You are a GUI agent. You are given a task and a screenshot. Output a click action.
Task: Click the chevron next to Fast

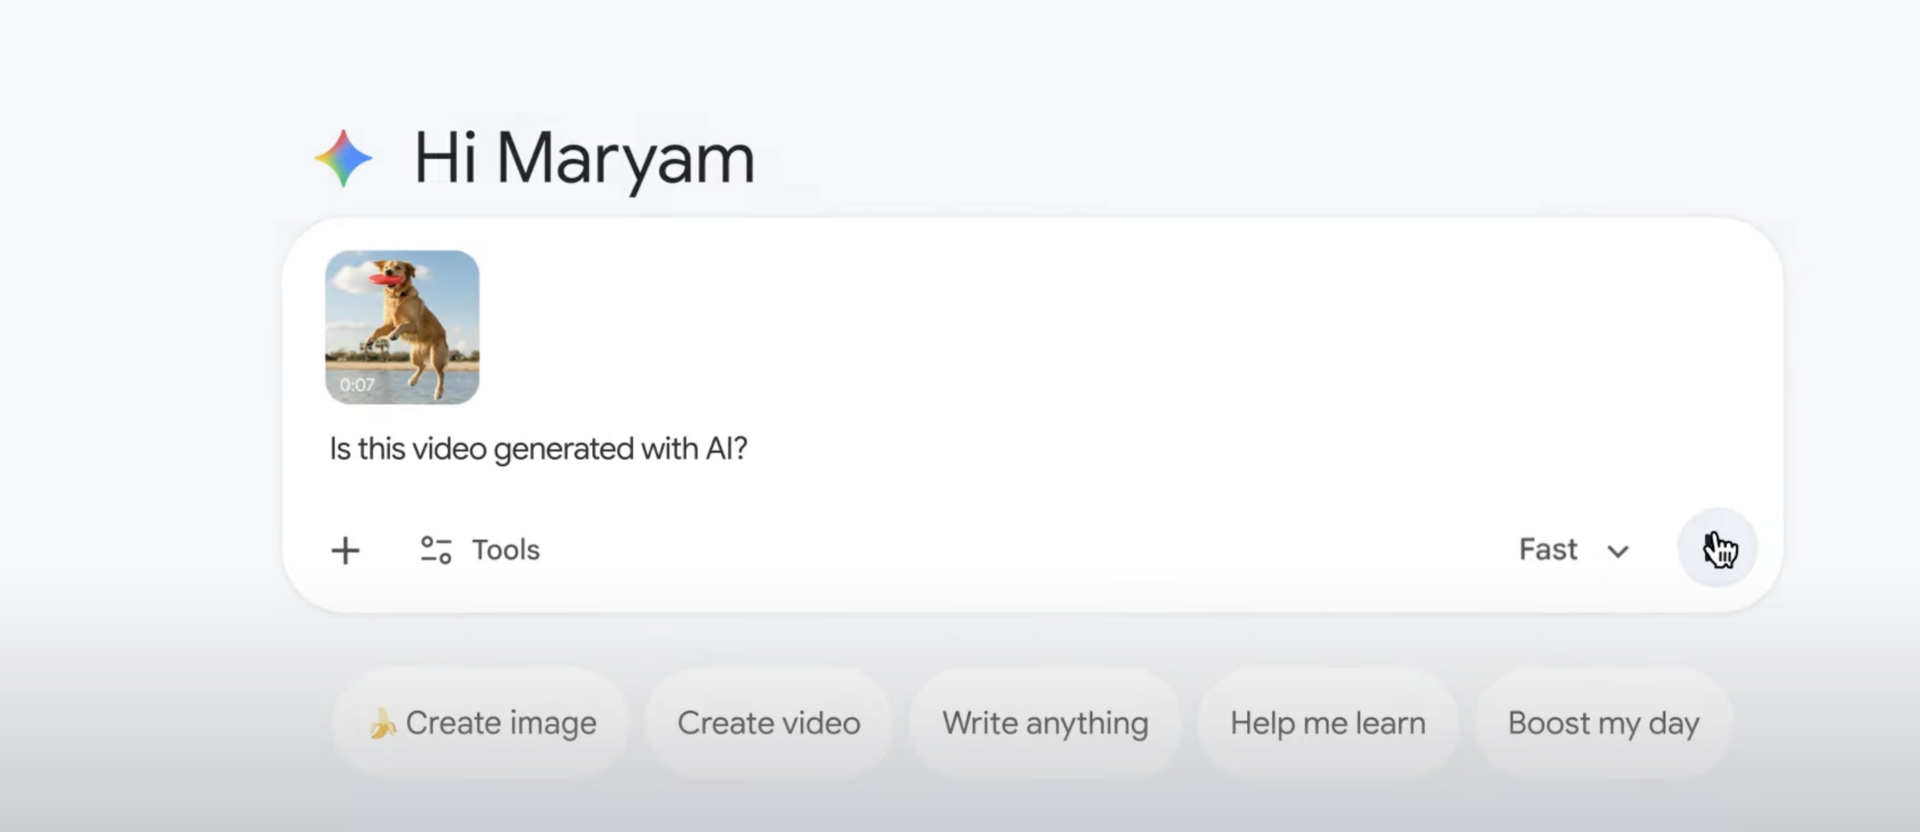click(x=1618, y=550)
